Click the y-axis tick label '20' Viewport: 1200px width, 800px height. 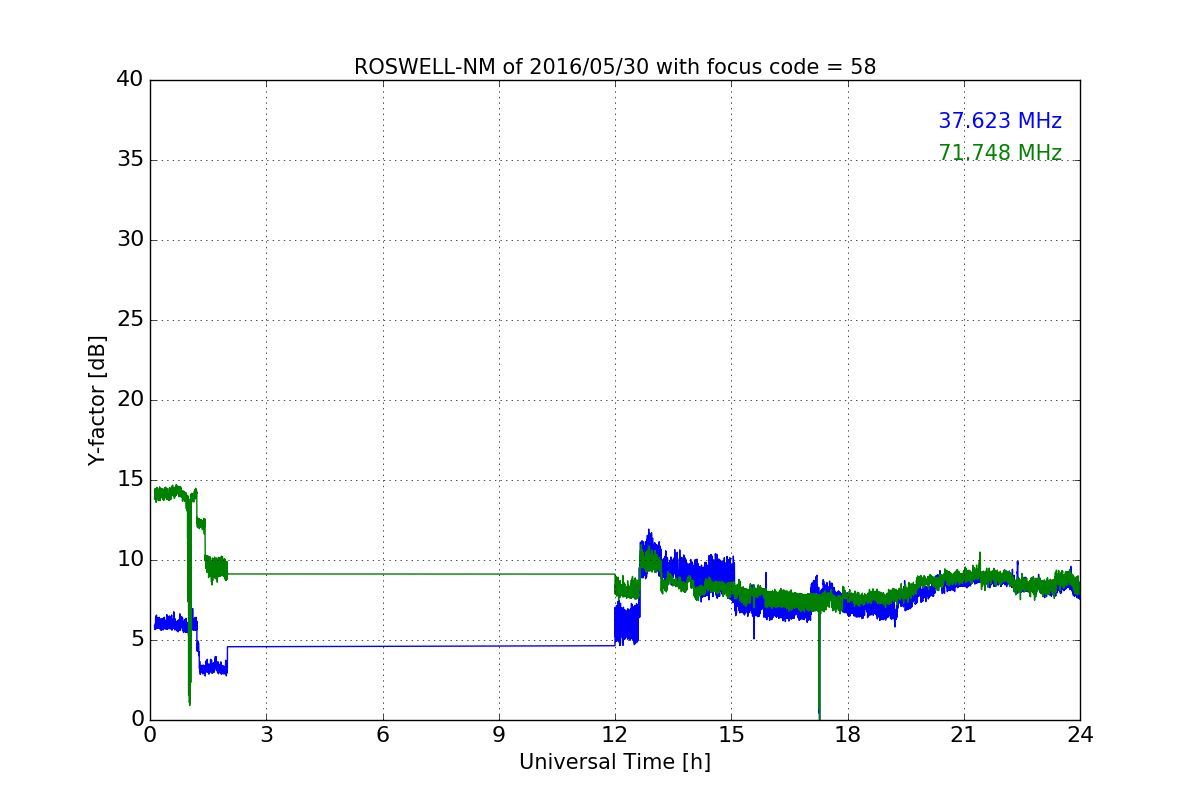pos(130,400)
